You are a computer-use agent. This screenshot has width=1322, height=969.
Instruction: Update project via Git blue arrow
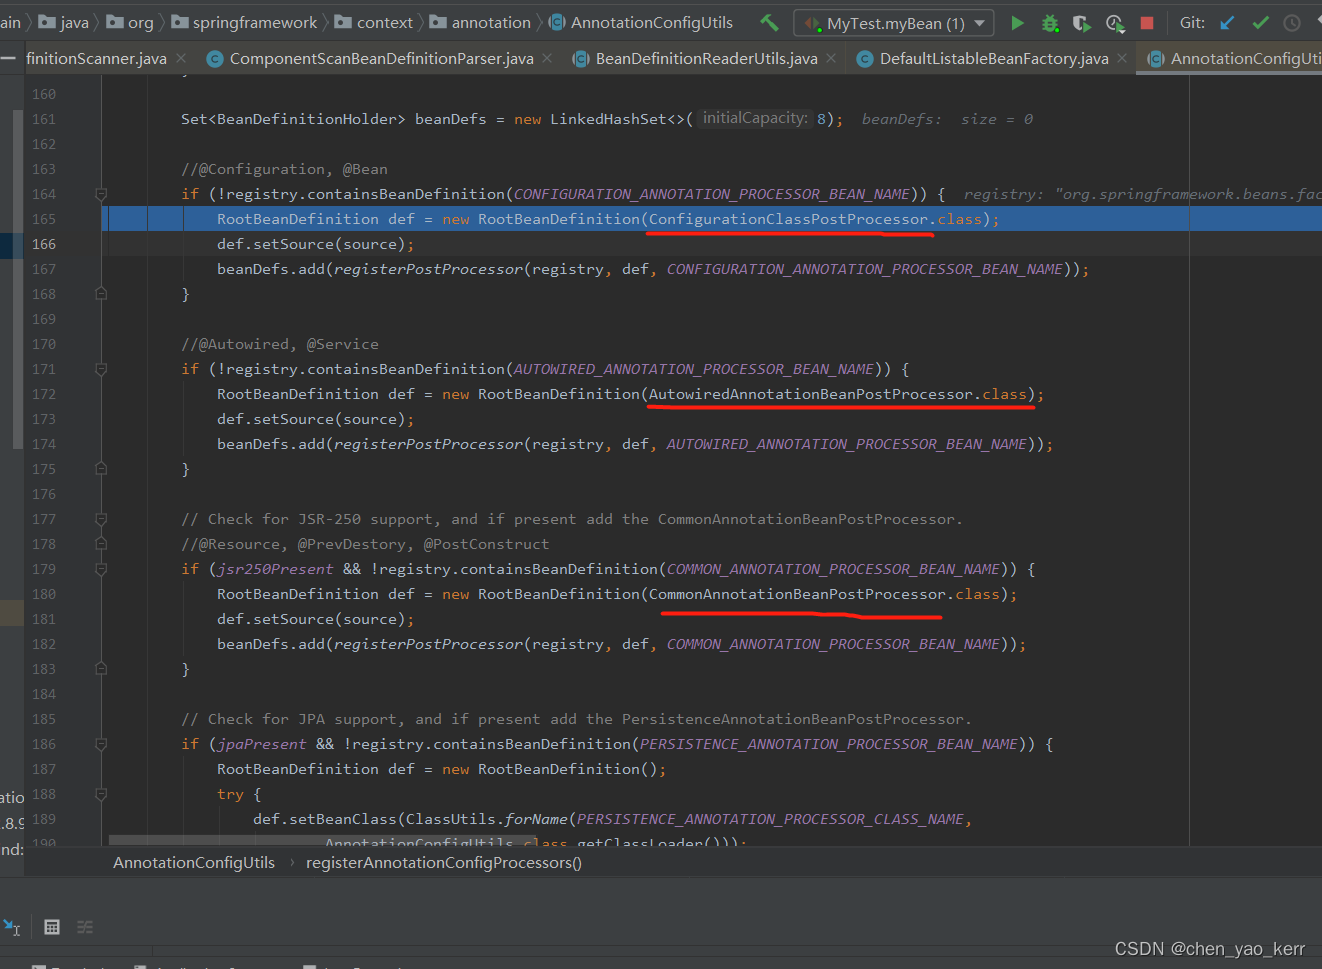tap(1227, 22)
